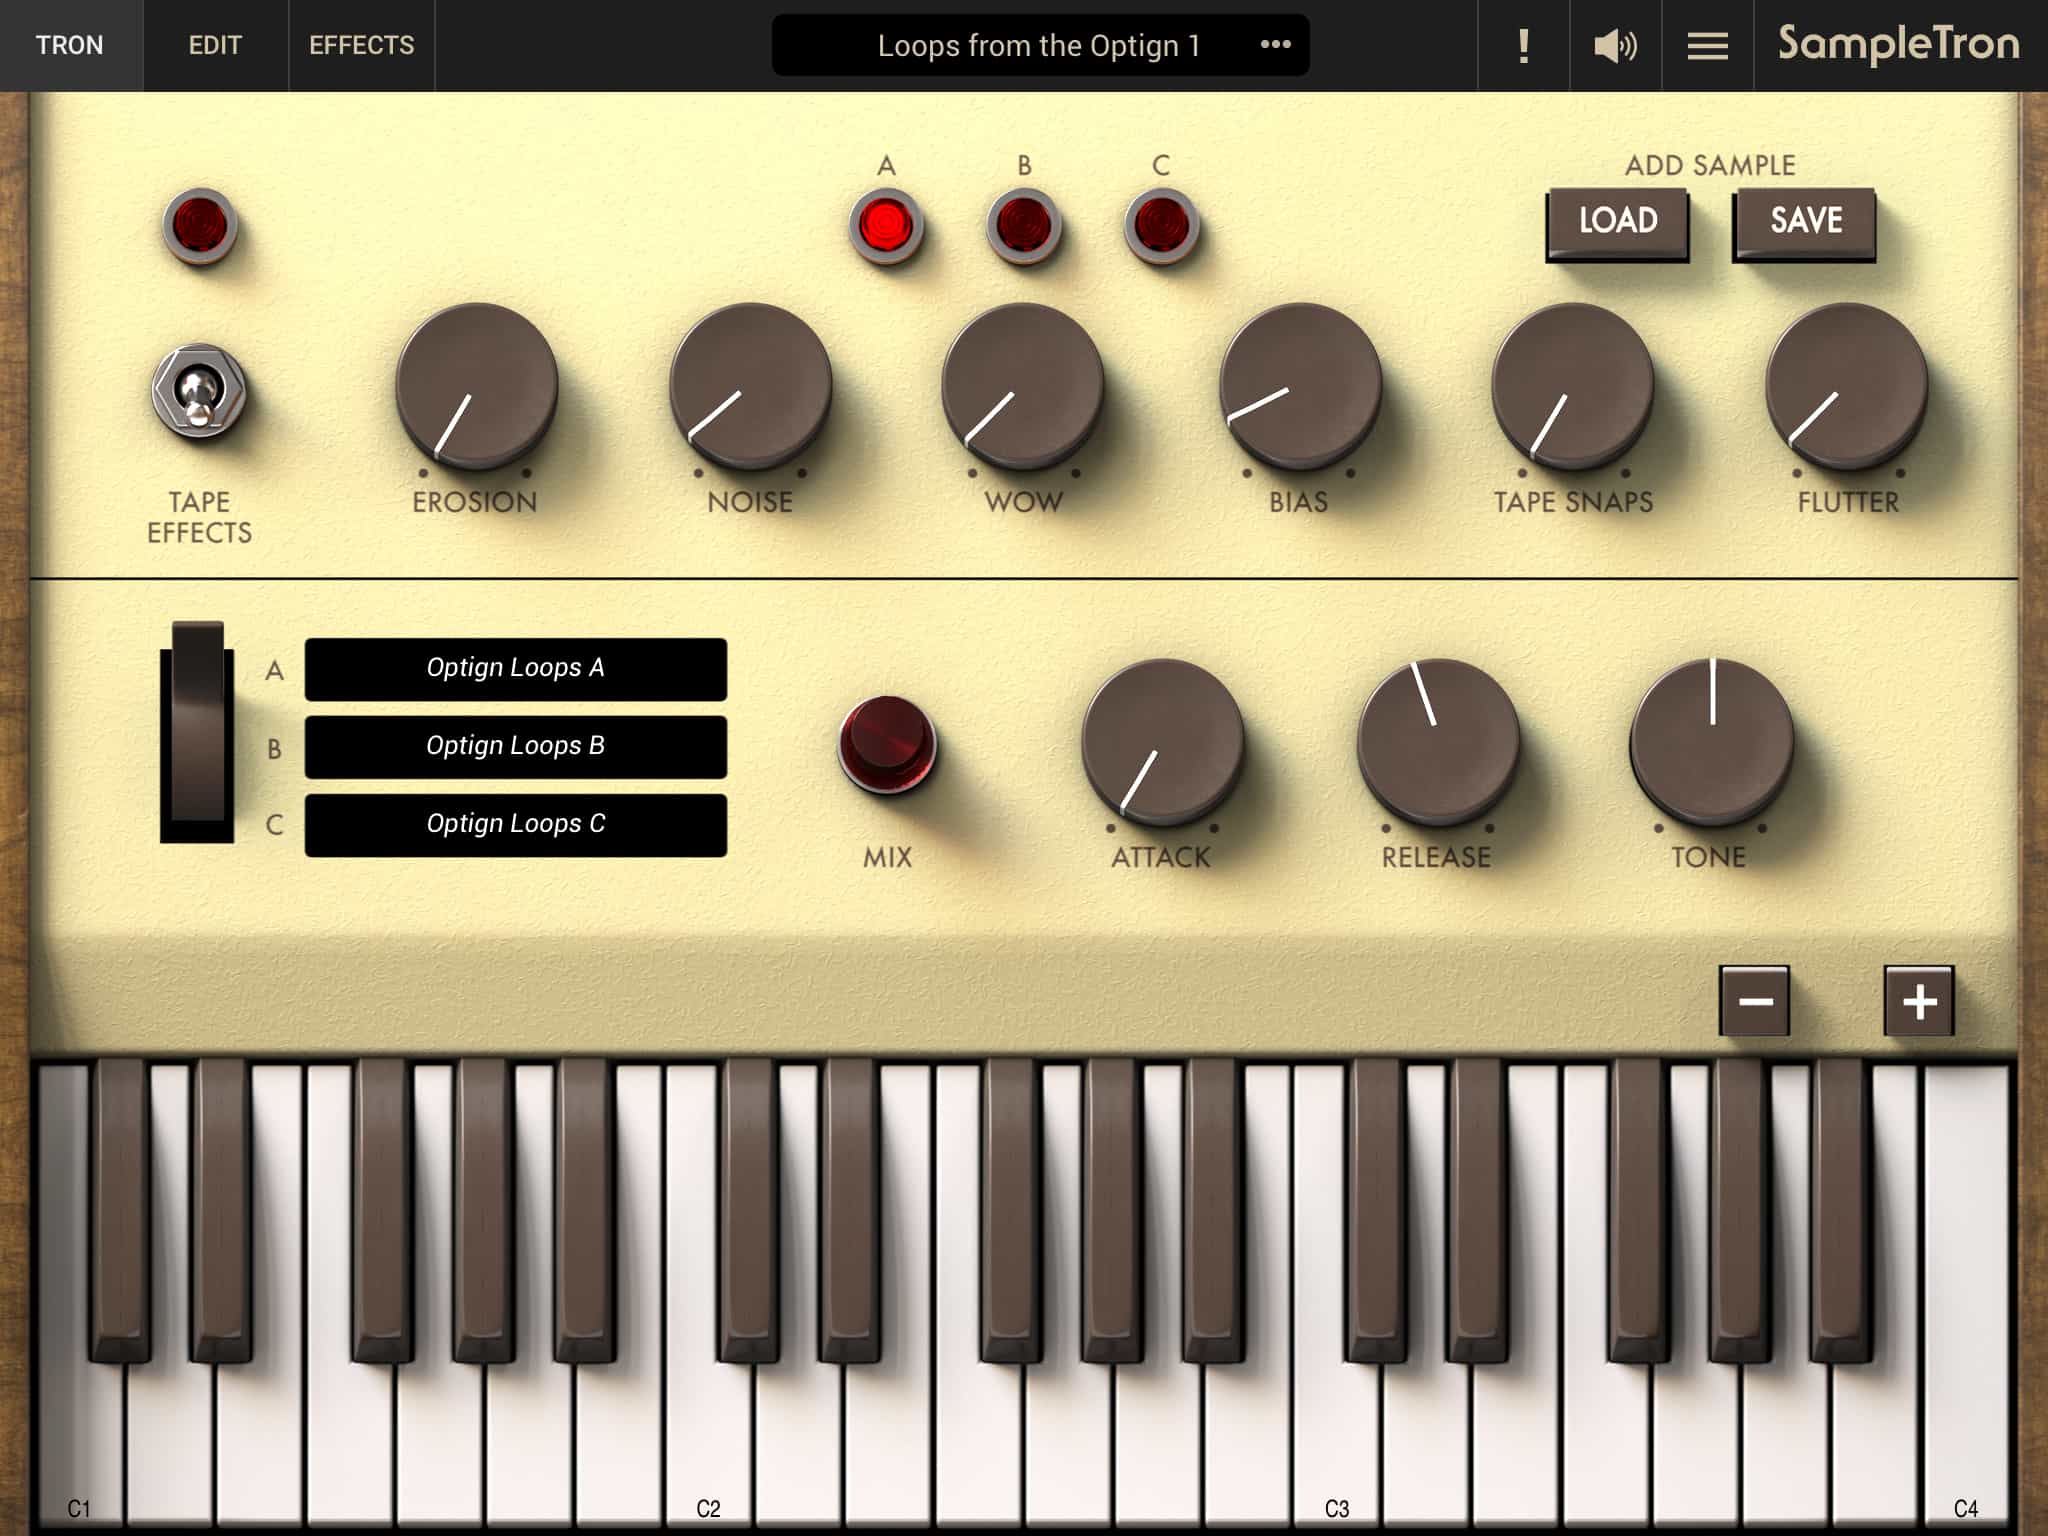The image size is (2048, 1536).
Task: Enable track C red lamp
Action: [x=1161, y=225]
